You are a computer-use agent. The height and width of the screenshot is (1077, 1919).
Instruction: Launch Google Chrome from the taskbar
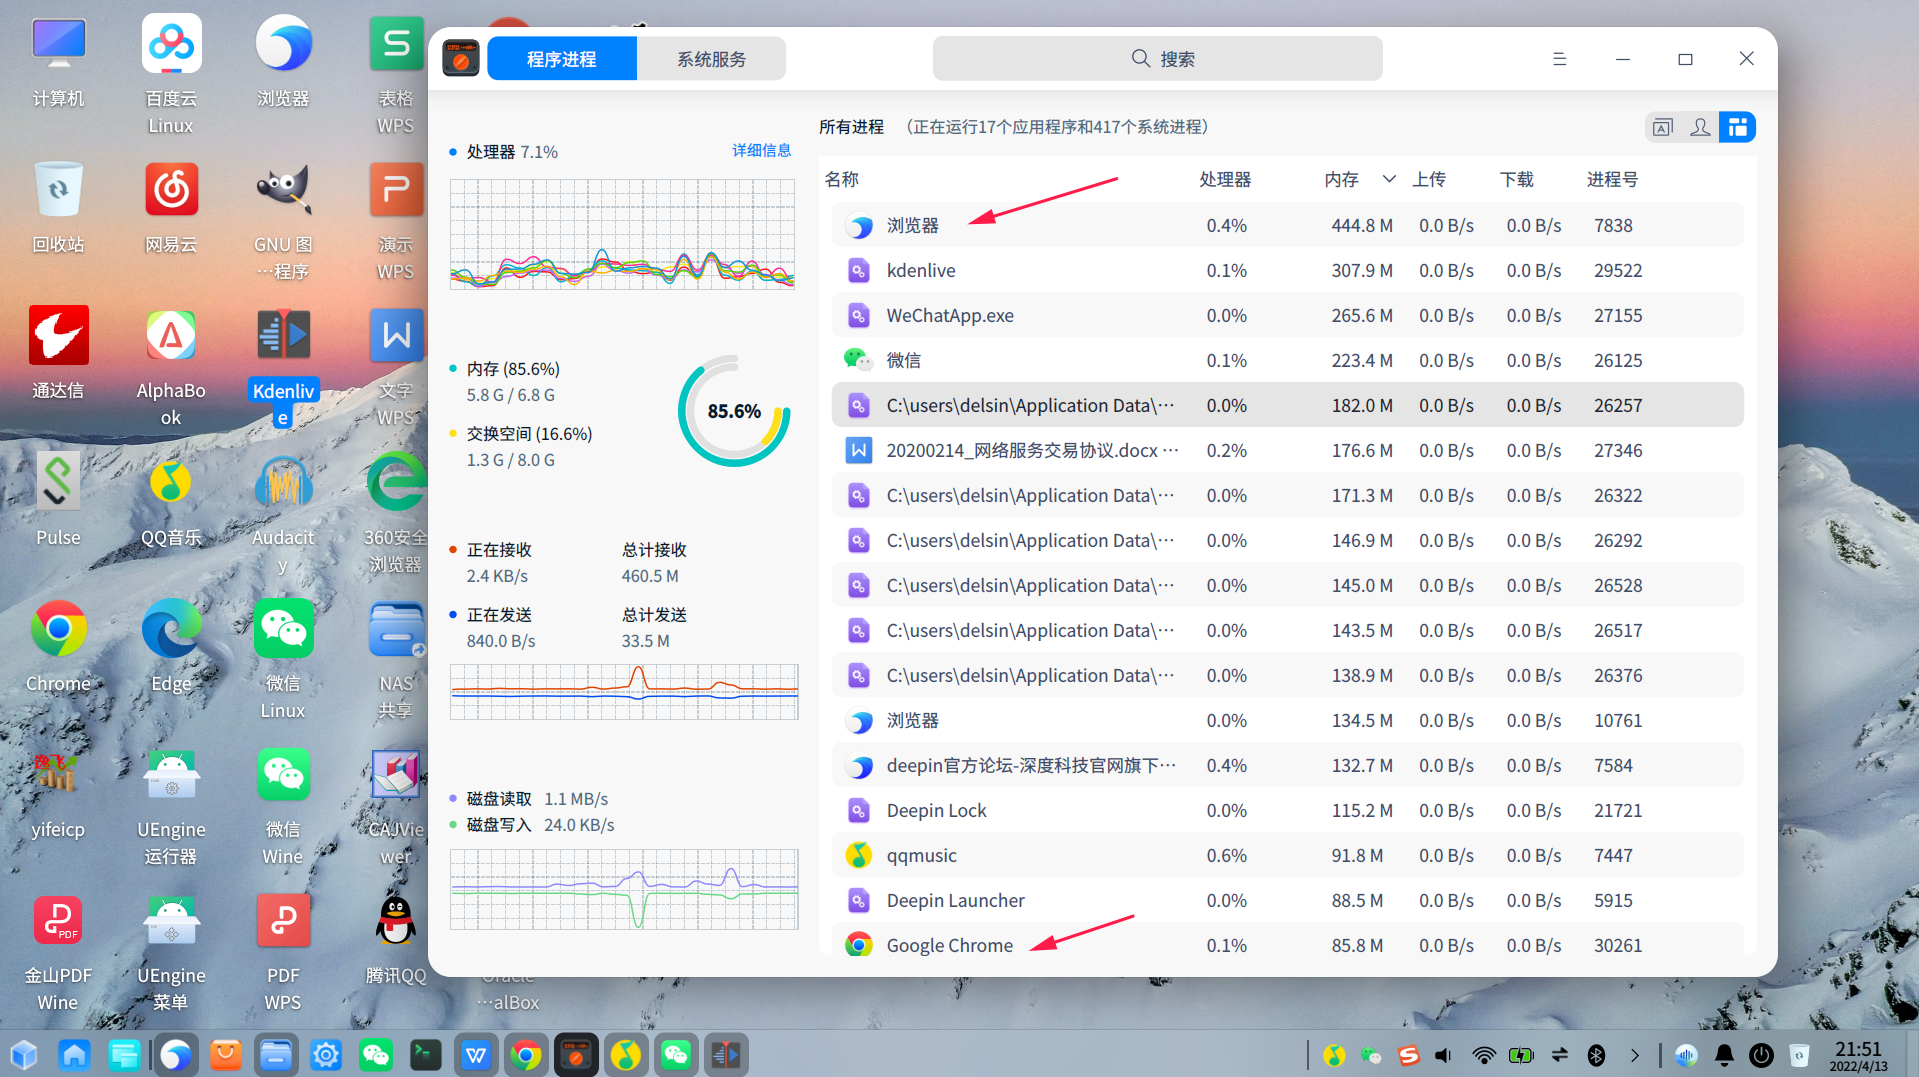pos(526,1054)
